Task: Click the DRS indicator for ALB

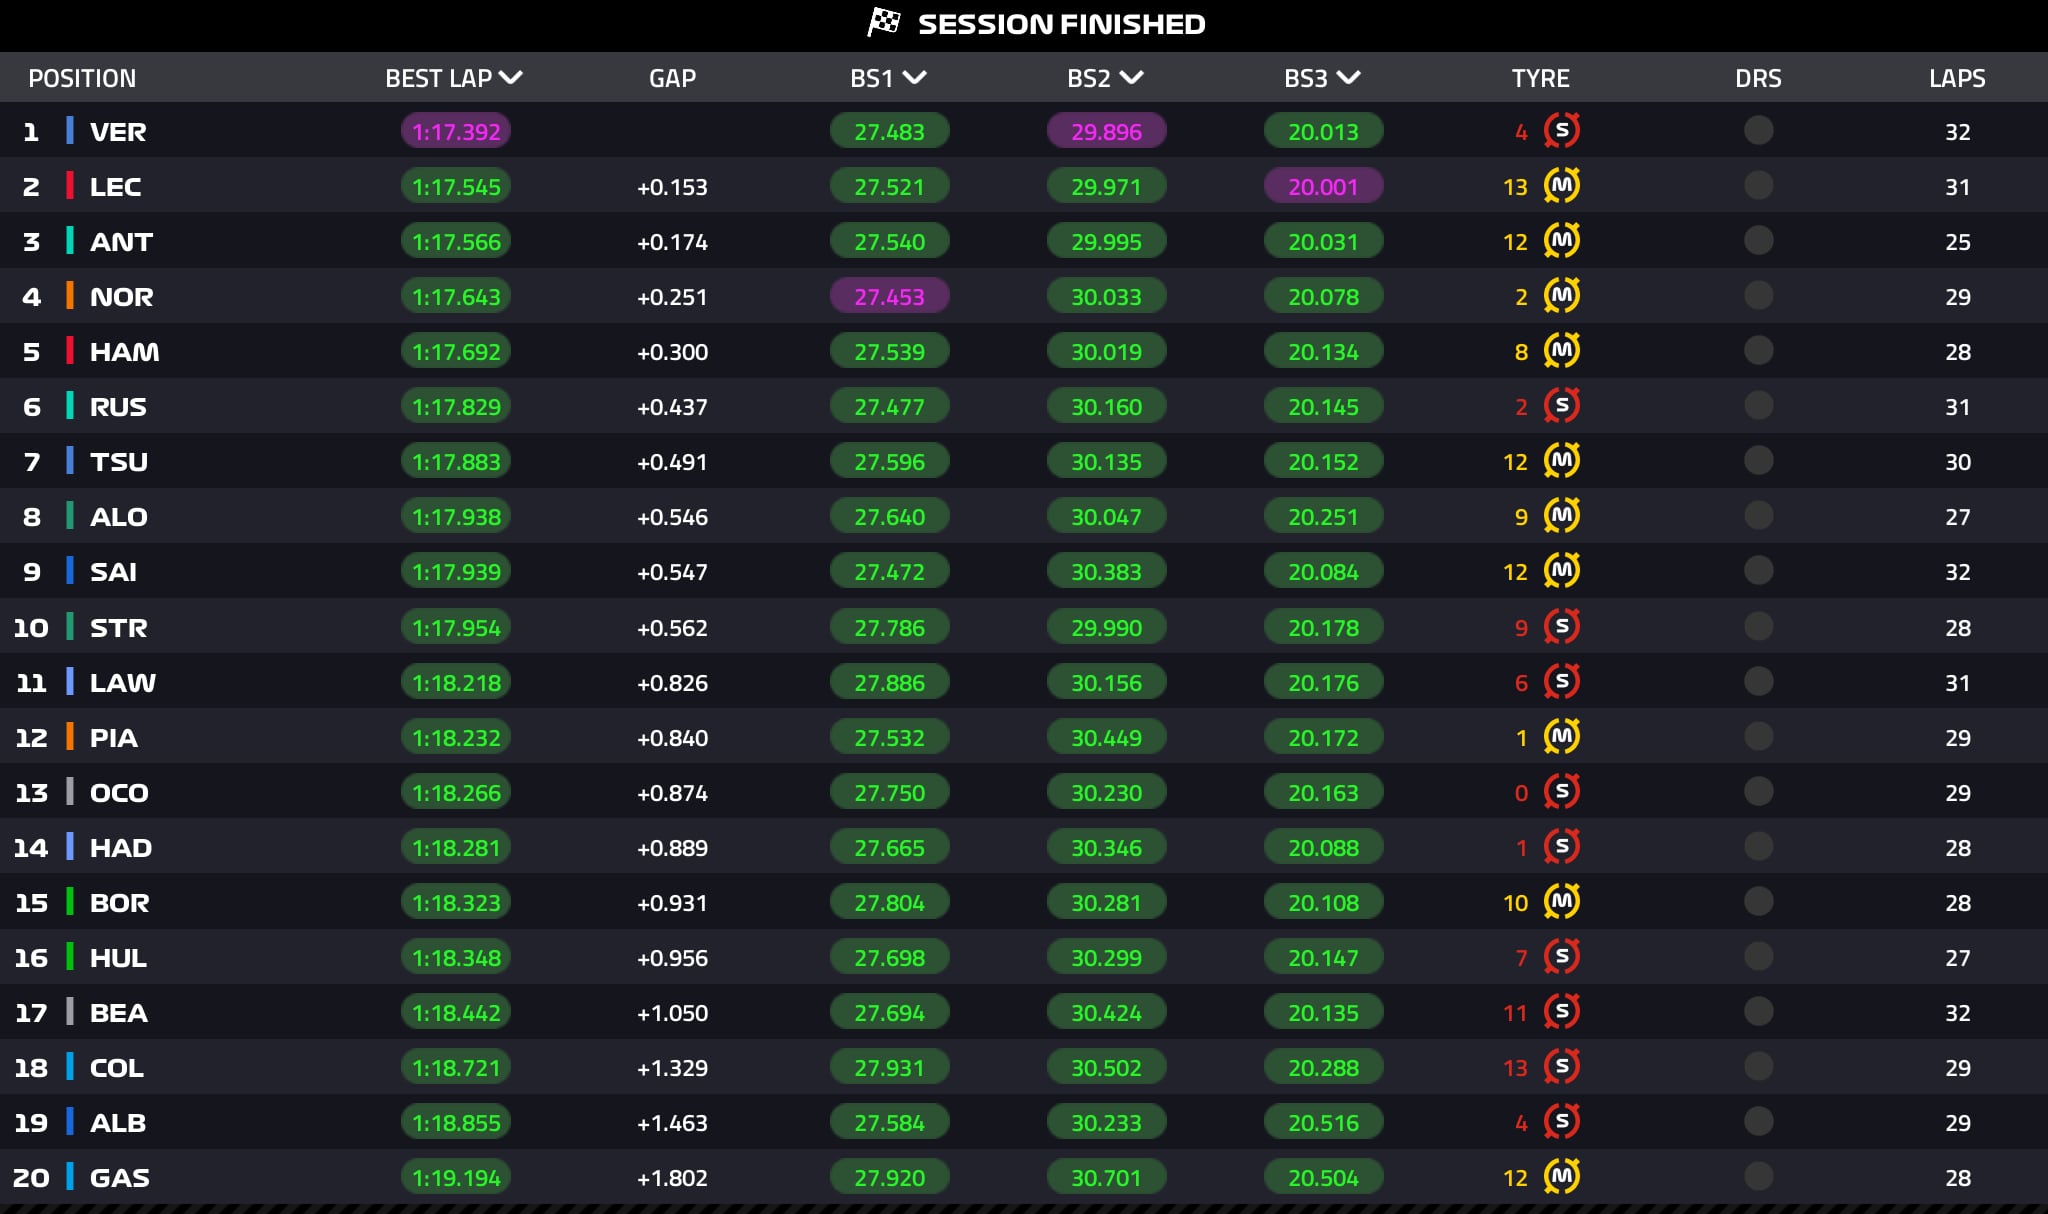Action: [1758, 1122]
